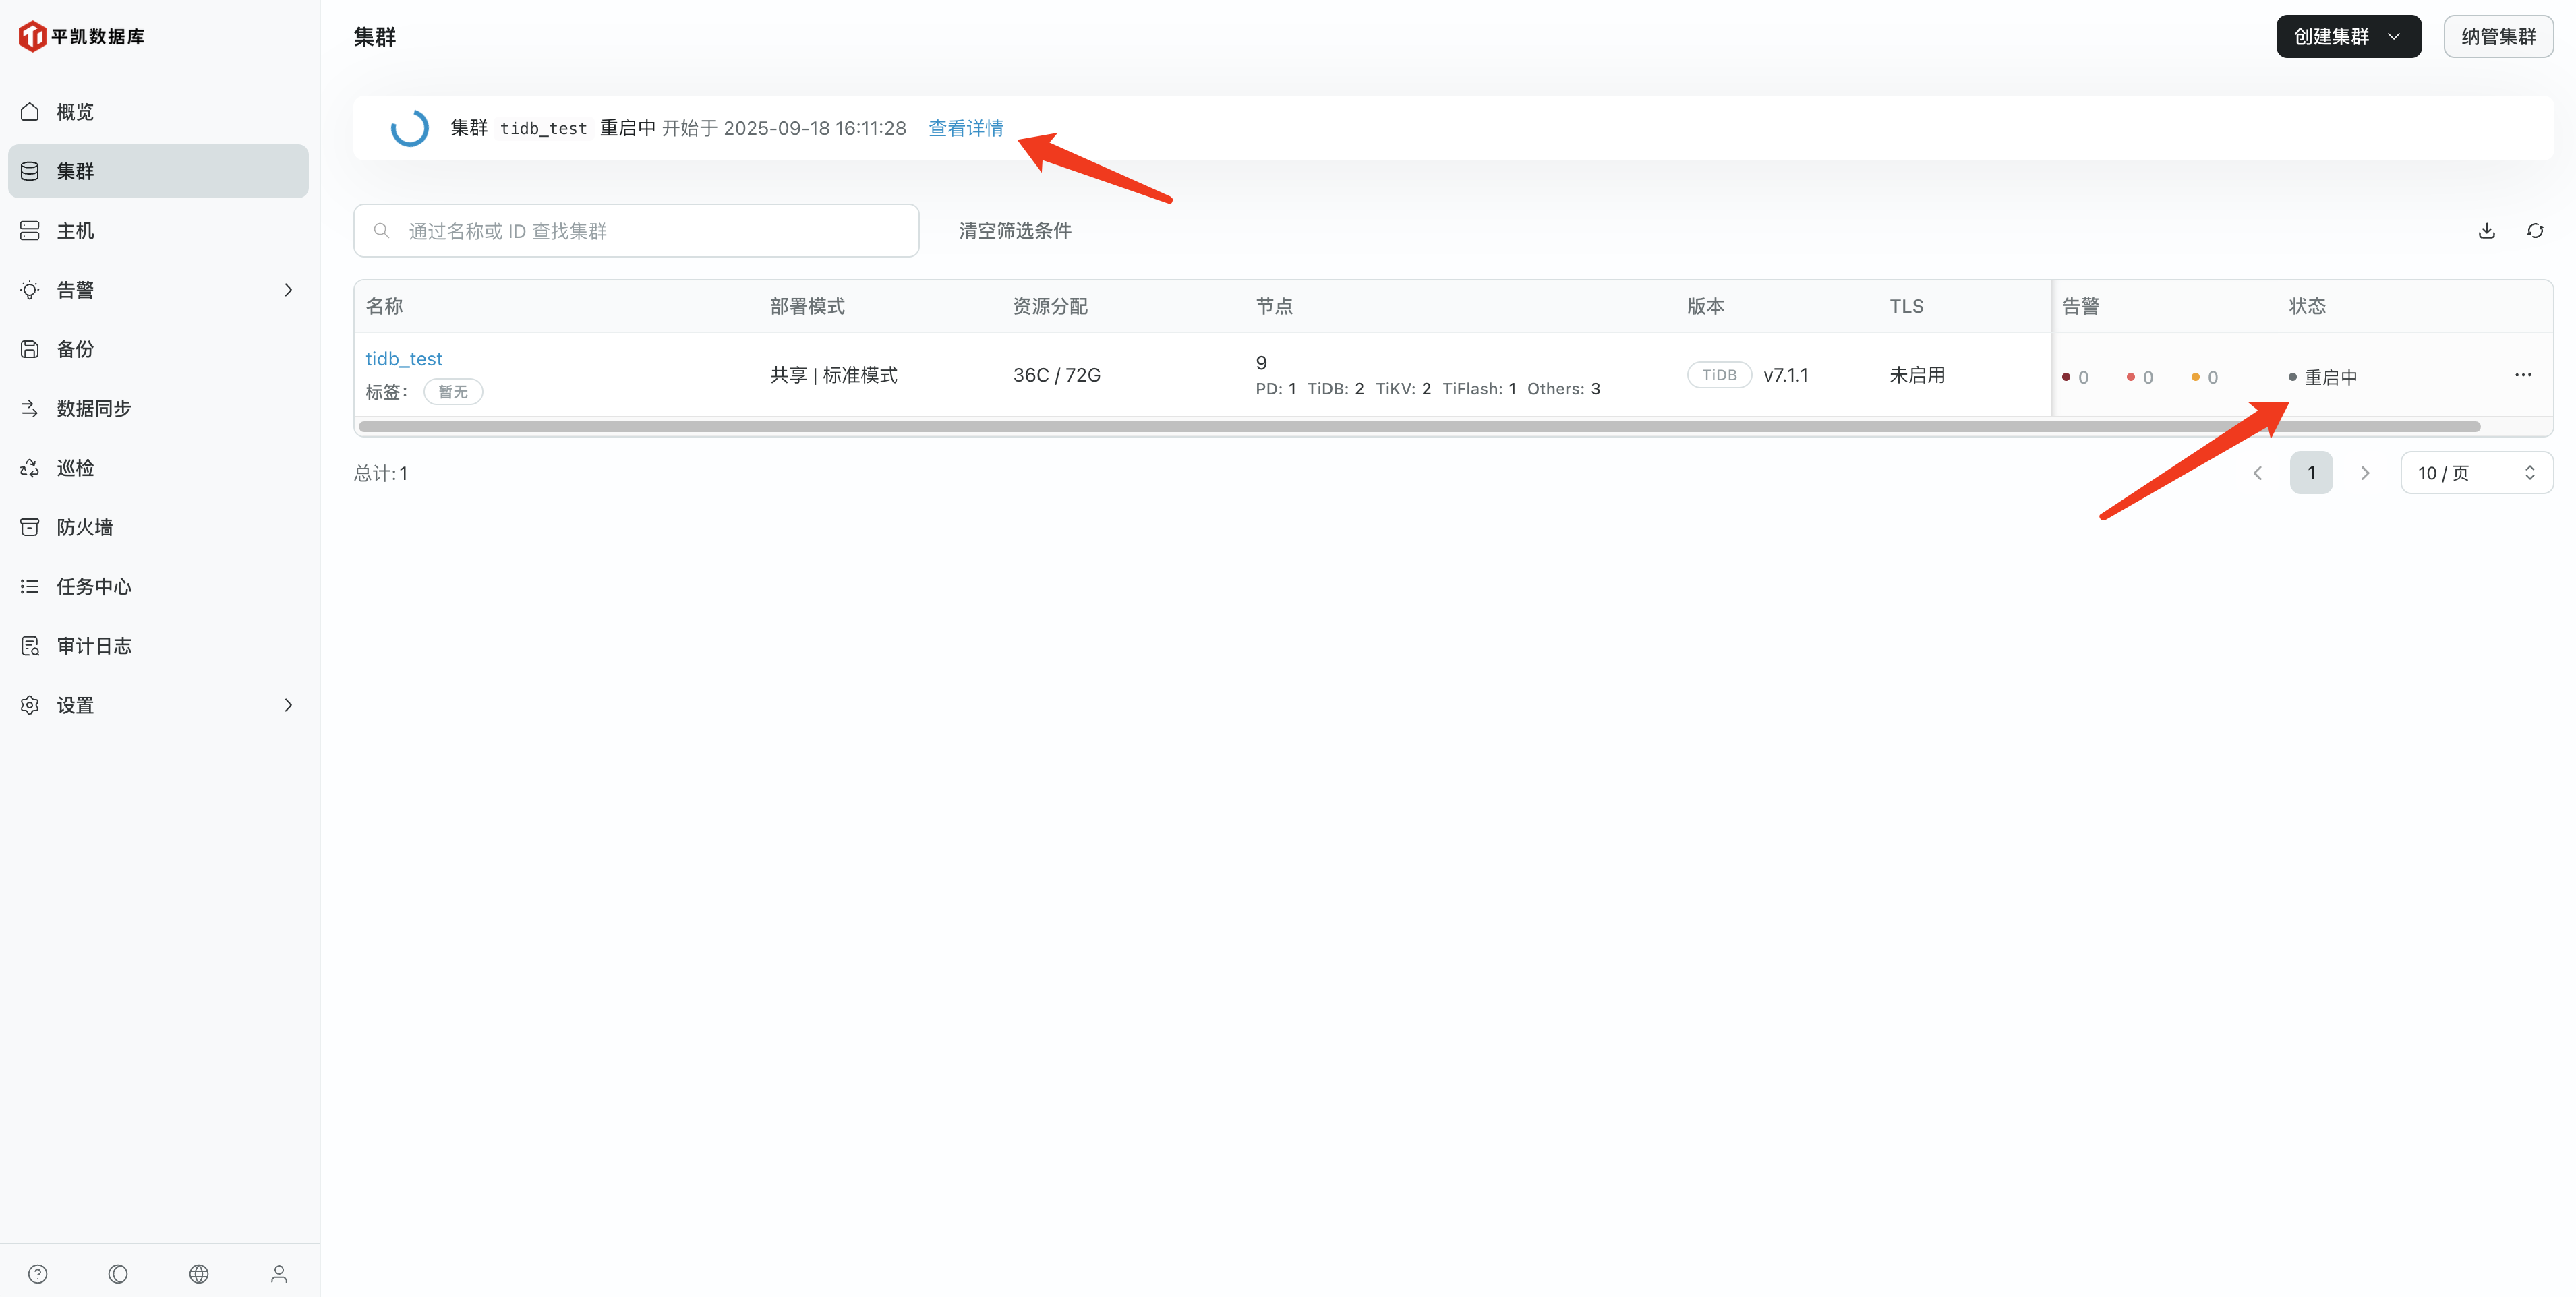The image size is (2576, 1297).
Task: Toggle dark mode with the moon icon
Action: tap(118, 1273)
